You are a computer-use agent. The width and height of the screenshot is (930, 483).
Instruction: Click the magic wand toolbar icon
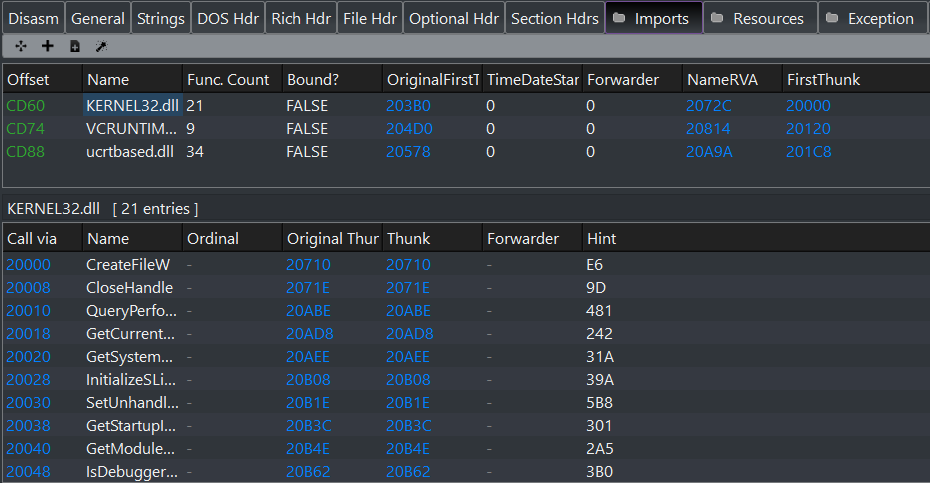[x=101, y=46]
